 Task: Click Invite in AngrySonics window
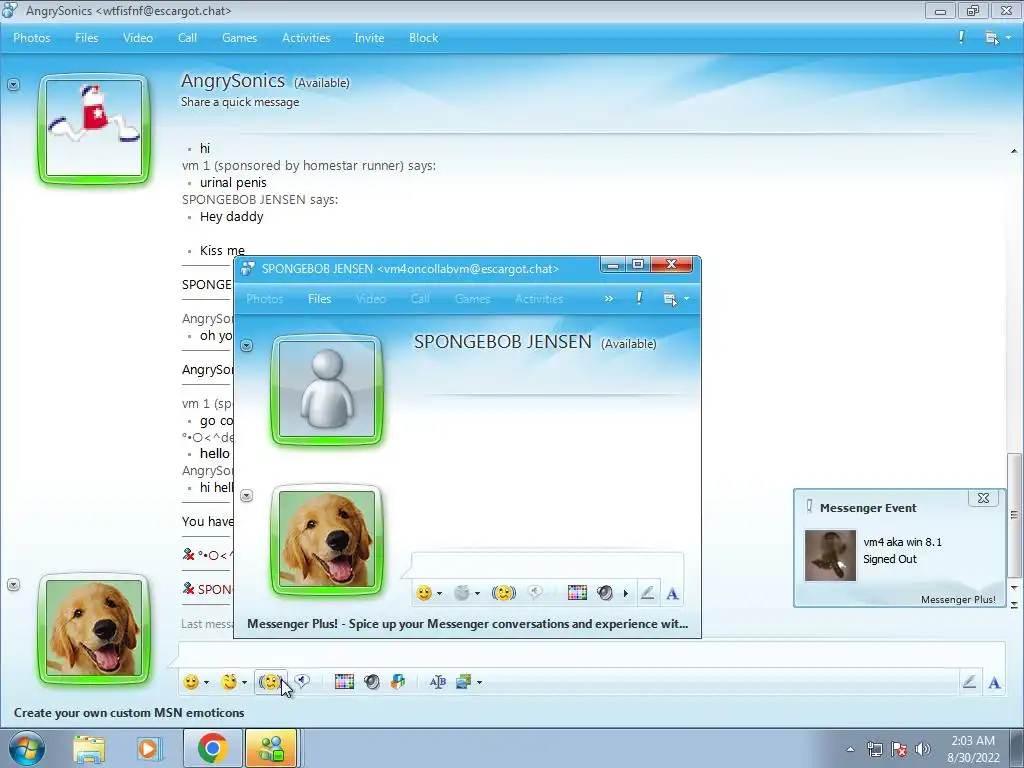[369, 38]
